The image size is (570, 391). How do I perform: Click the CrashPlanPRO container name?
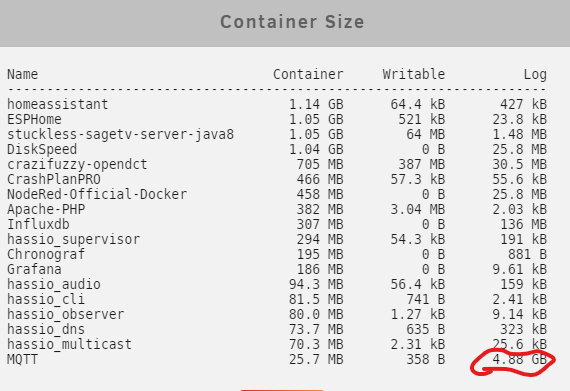(x=54, y=179)
